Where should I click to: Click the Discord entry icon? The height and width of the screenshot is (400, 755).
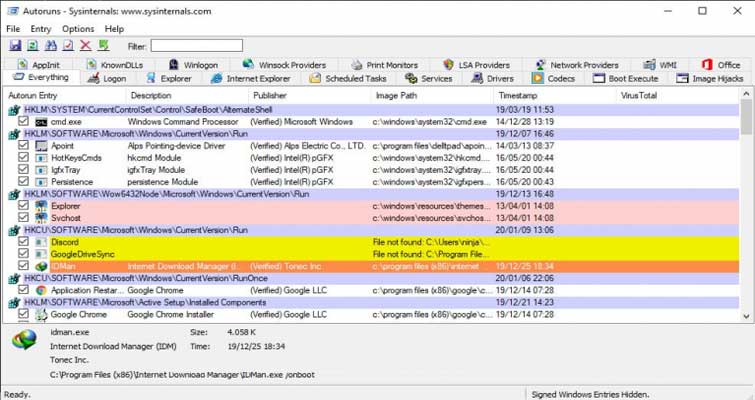tap(41, 242)
